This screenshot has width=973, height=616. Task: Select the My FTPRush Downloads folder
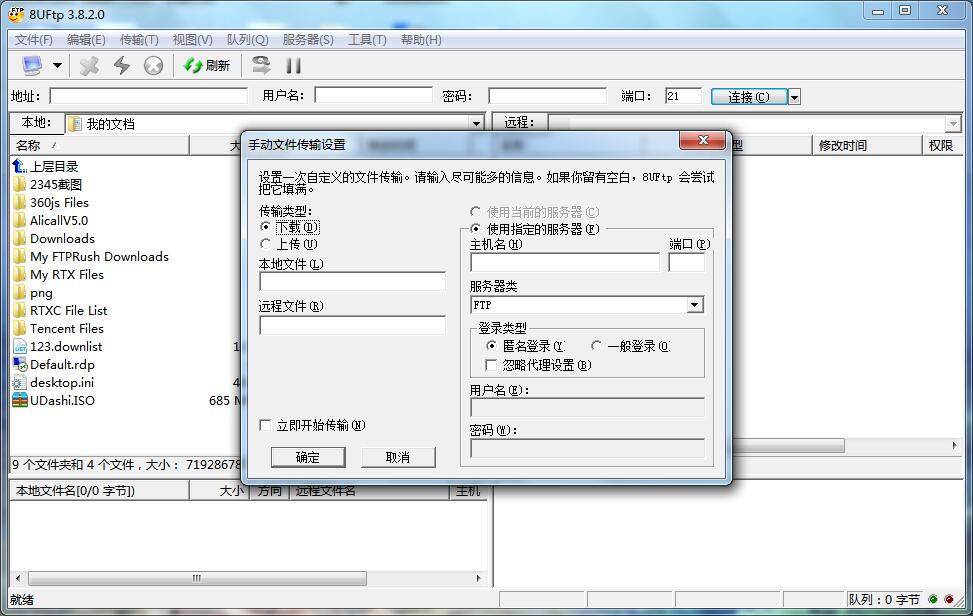[91, 256]
